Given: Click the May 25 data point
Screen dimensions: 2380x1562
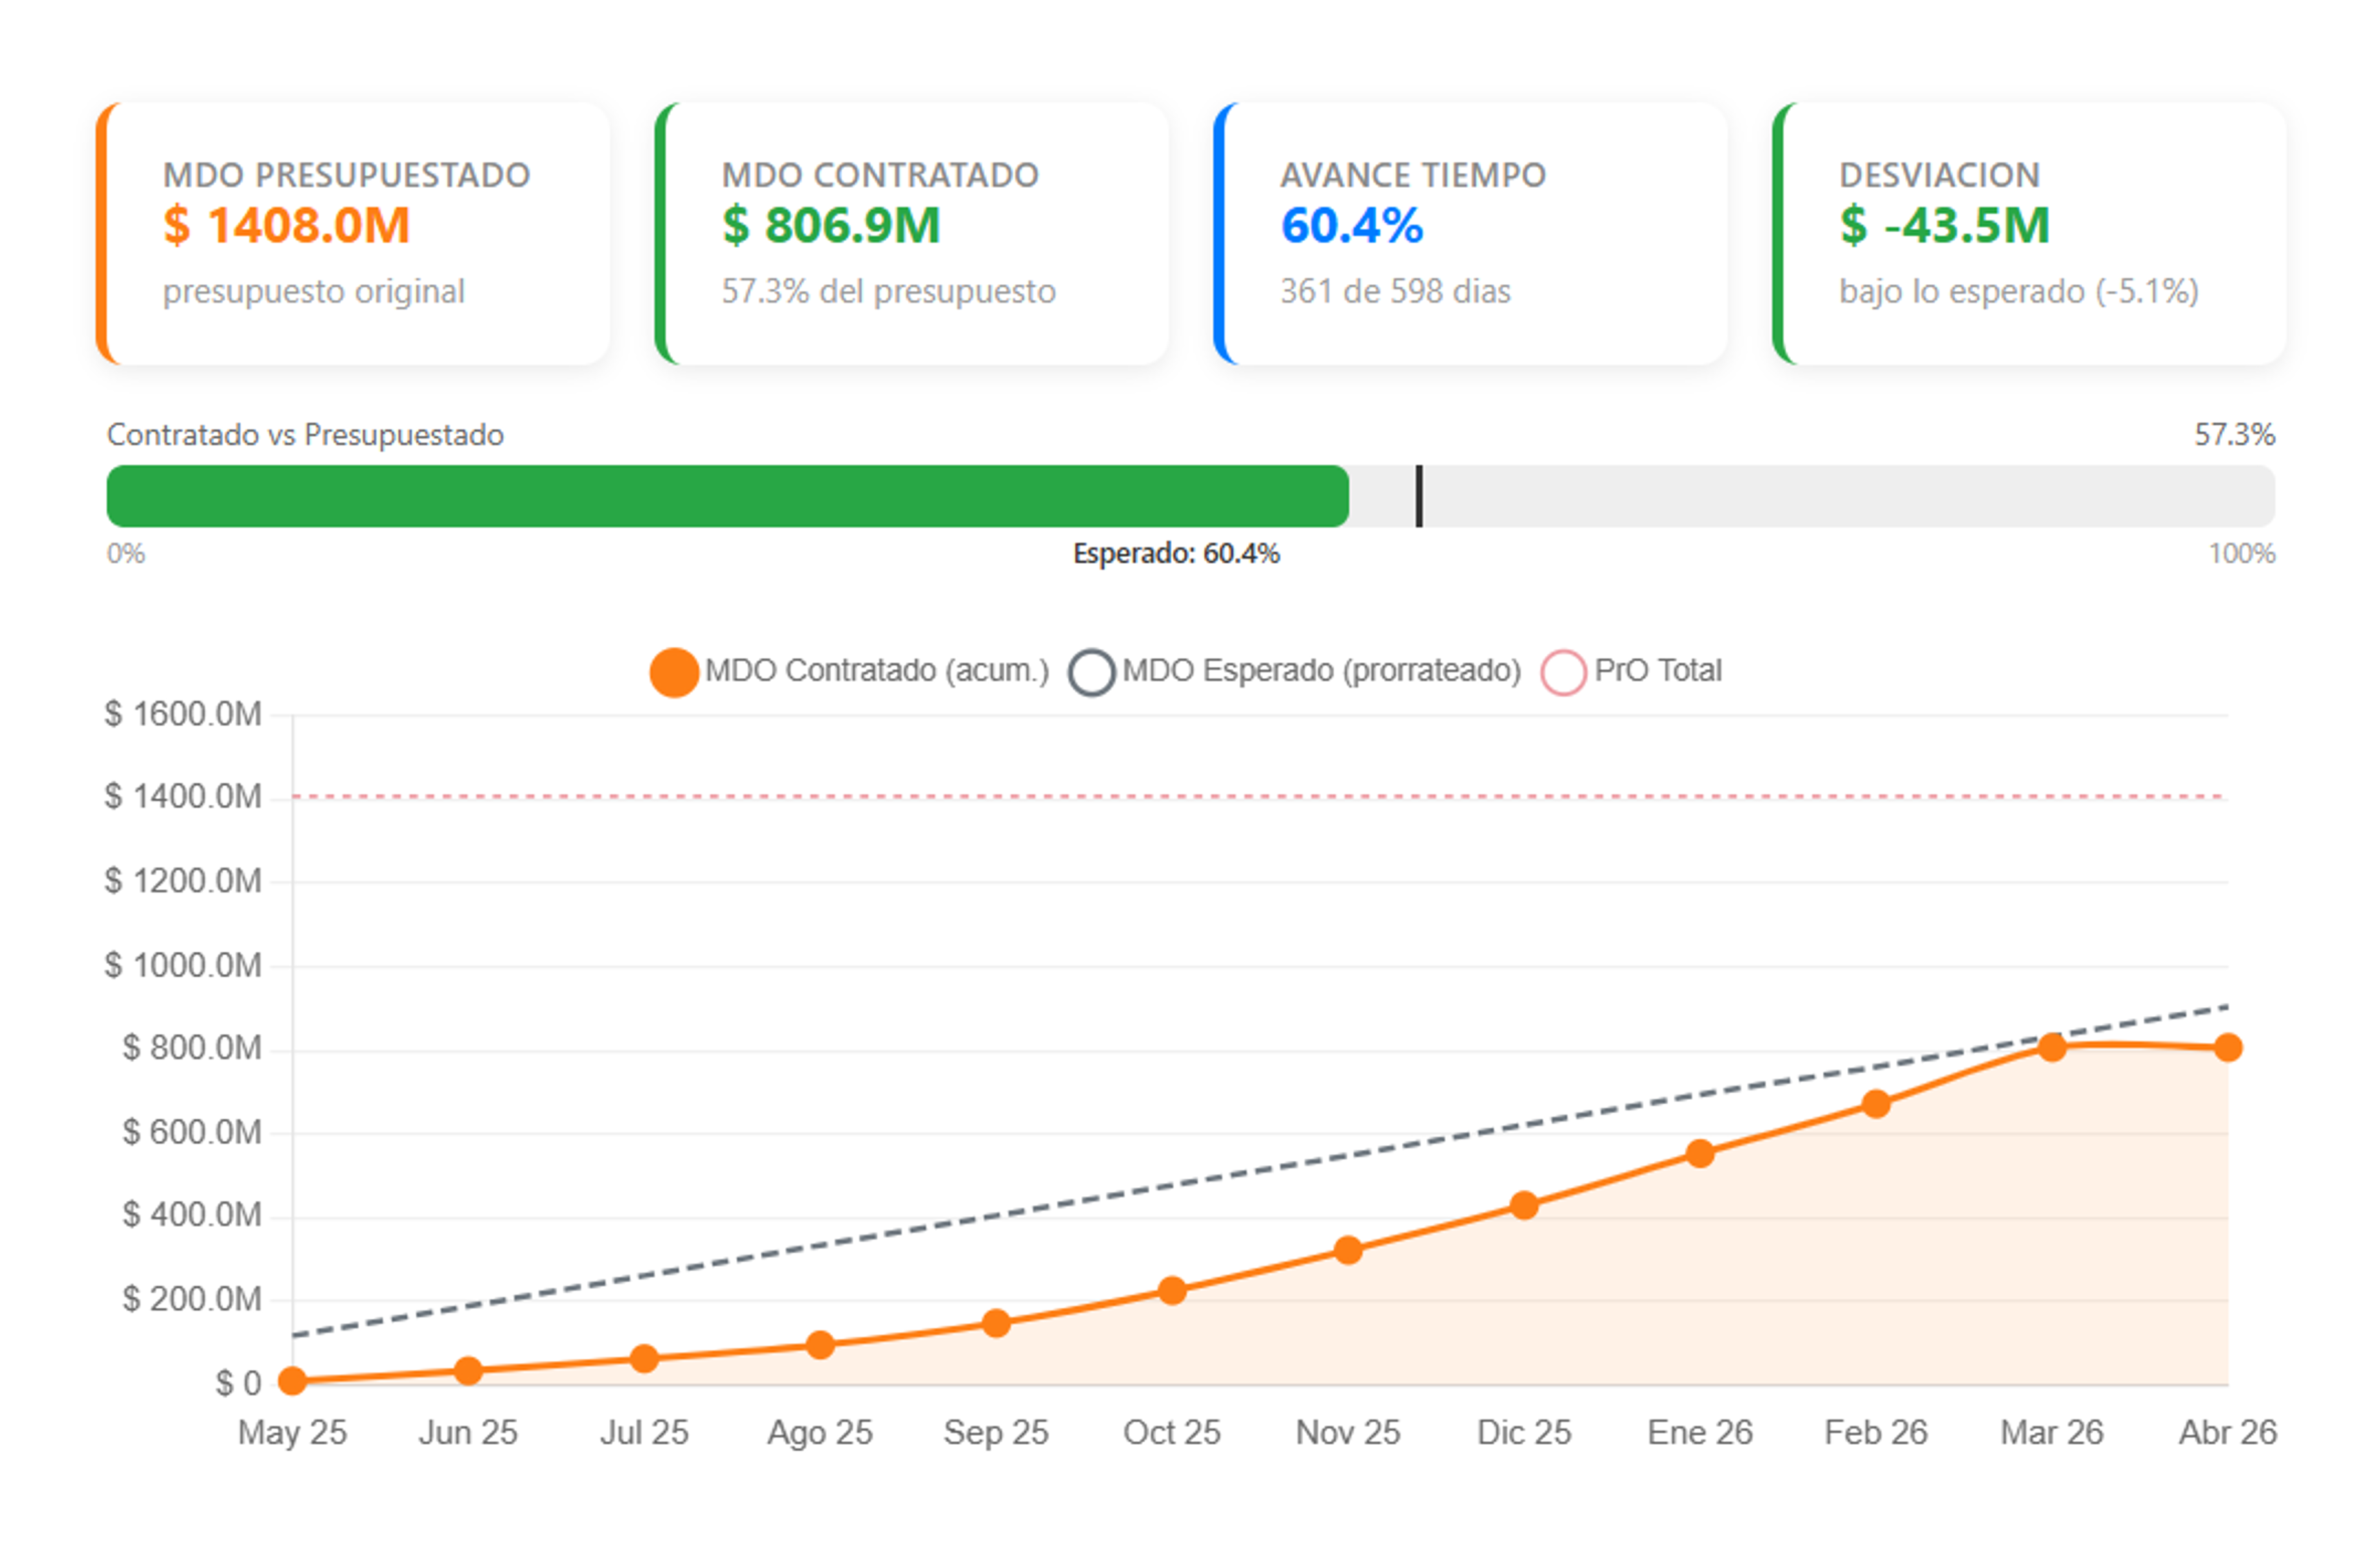Looking at the screenshot, I should [x=292, y=1382].
